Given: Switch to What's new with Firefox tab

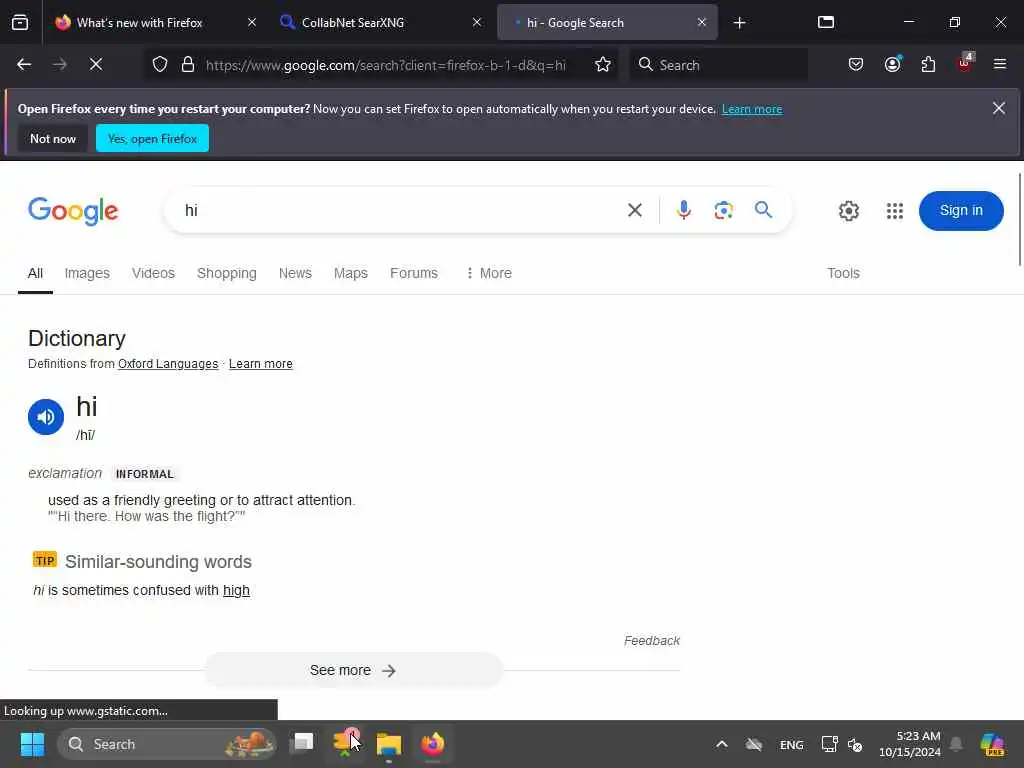Looking at the screenshot, I should [x=139, y=22].
